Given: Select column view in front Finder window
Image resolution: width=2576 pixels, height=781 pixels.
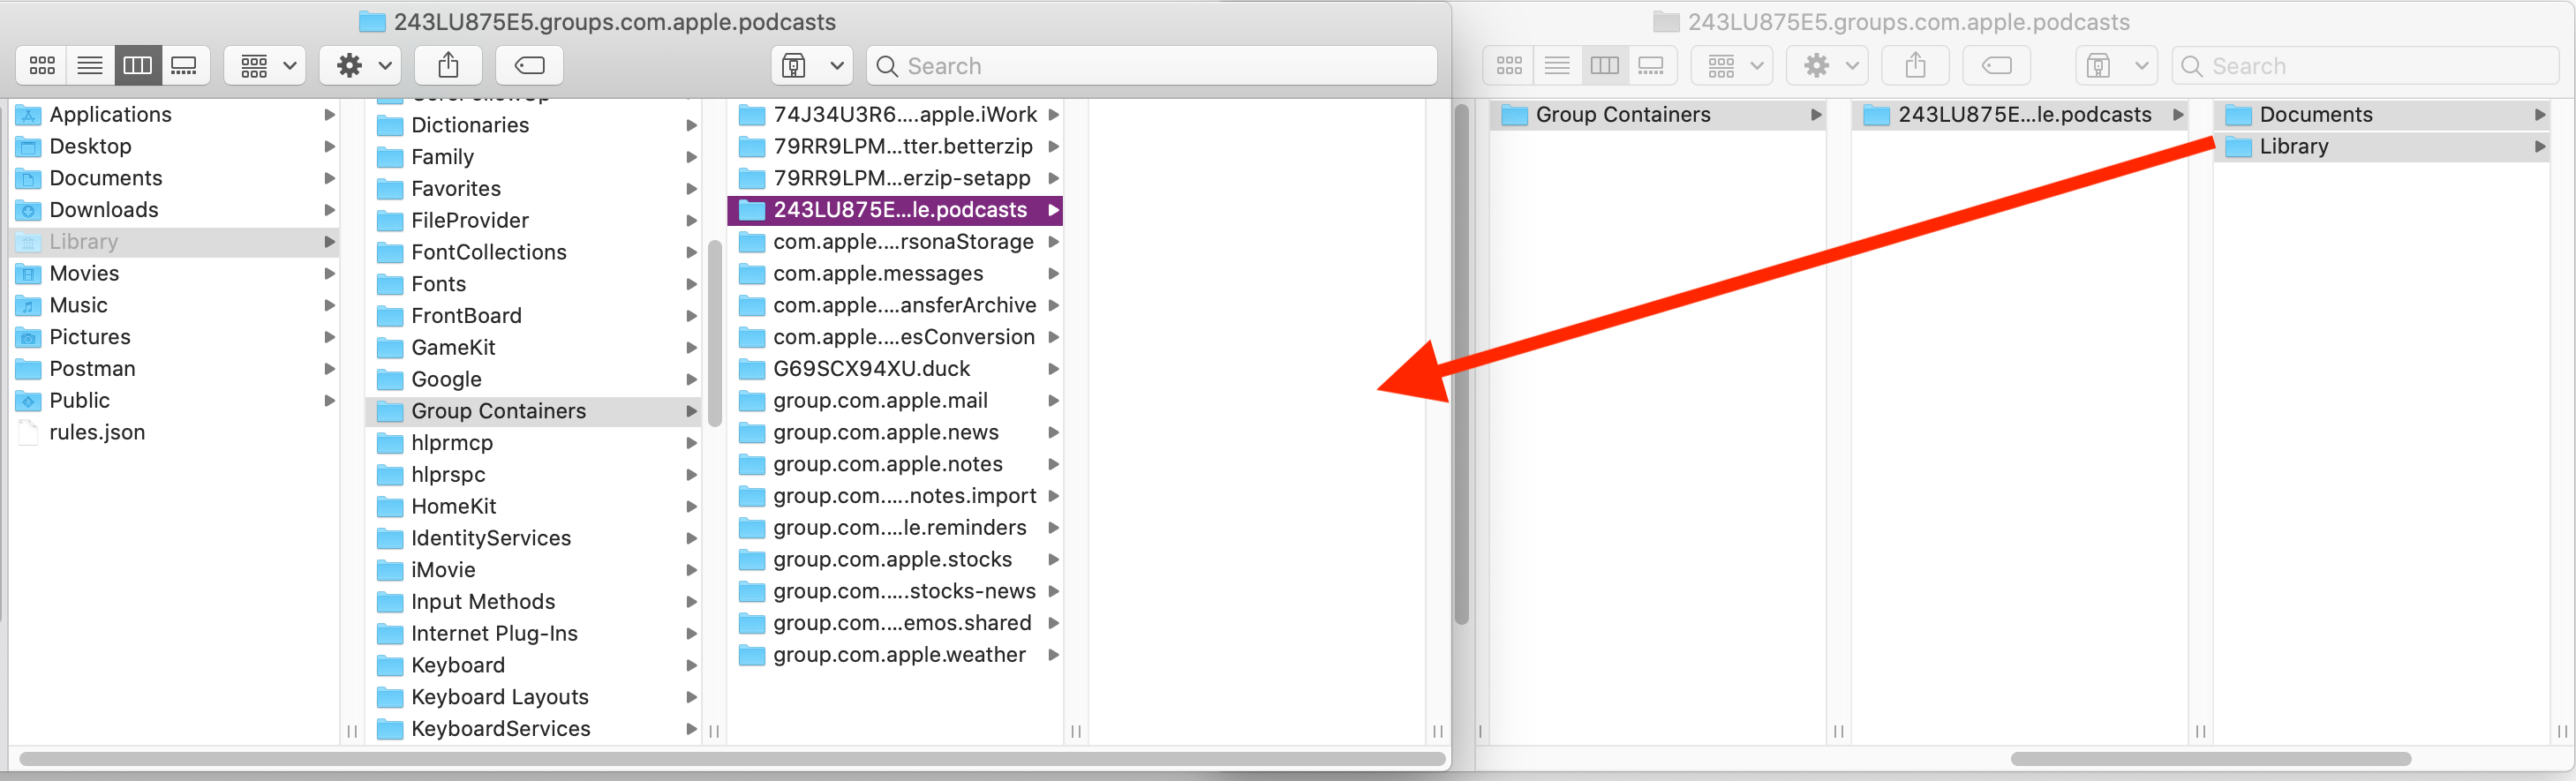Looking at the screenshot, I should (x=137, y=66).
